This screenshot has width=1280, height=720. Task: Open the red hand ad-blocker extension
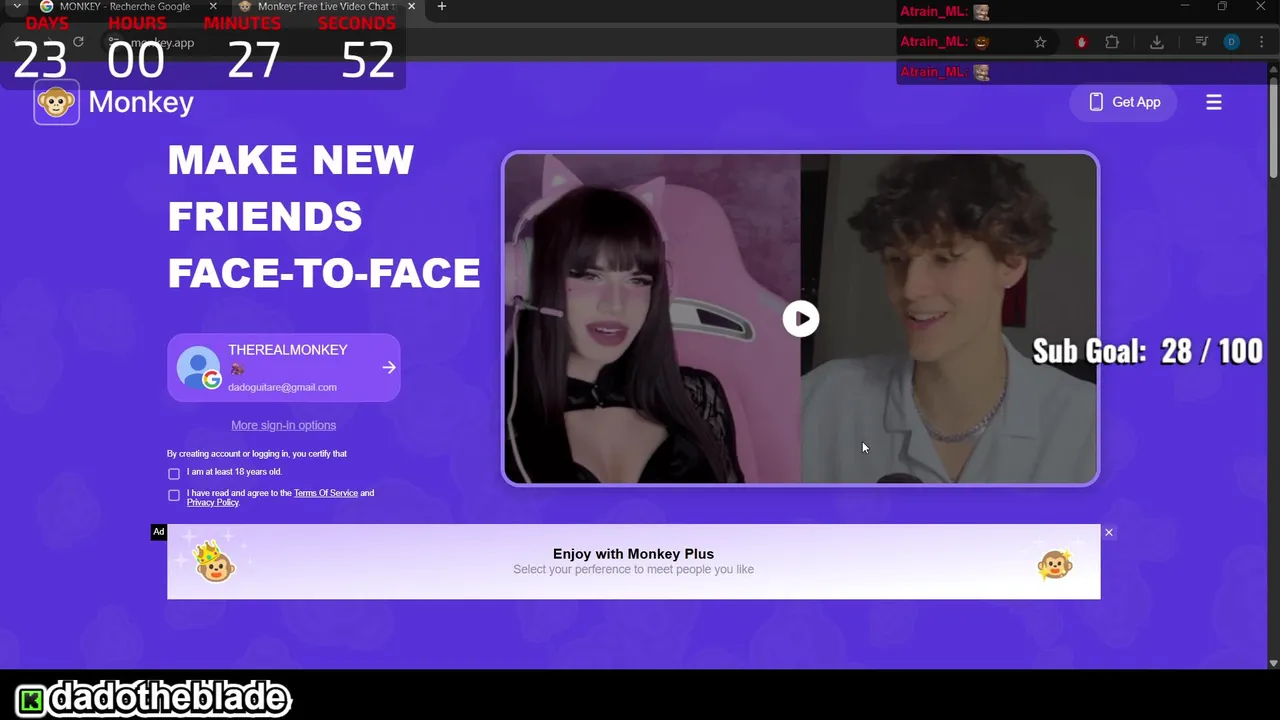(x=1081, y=42)
